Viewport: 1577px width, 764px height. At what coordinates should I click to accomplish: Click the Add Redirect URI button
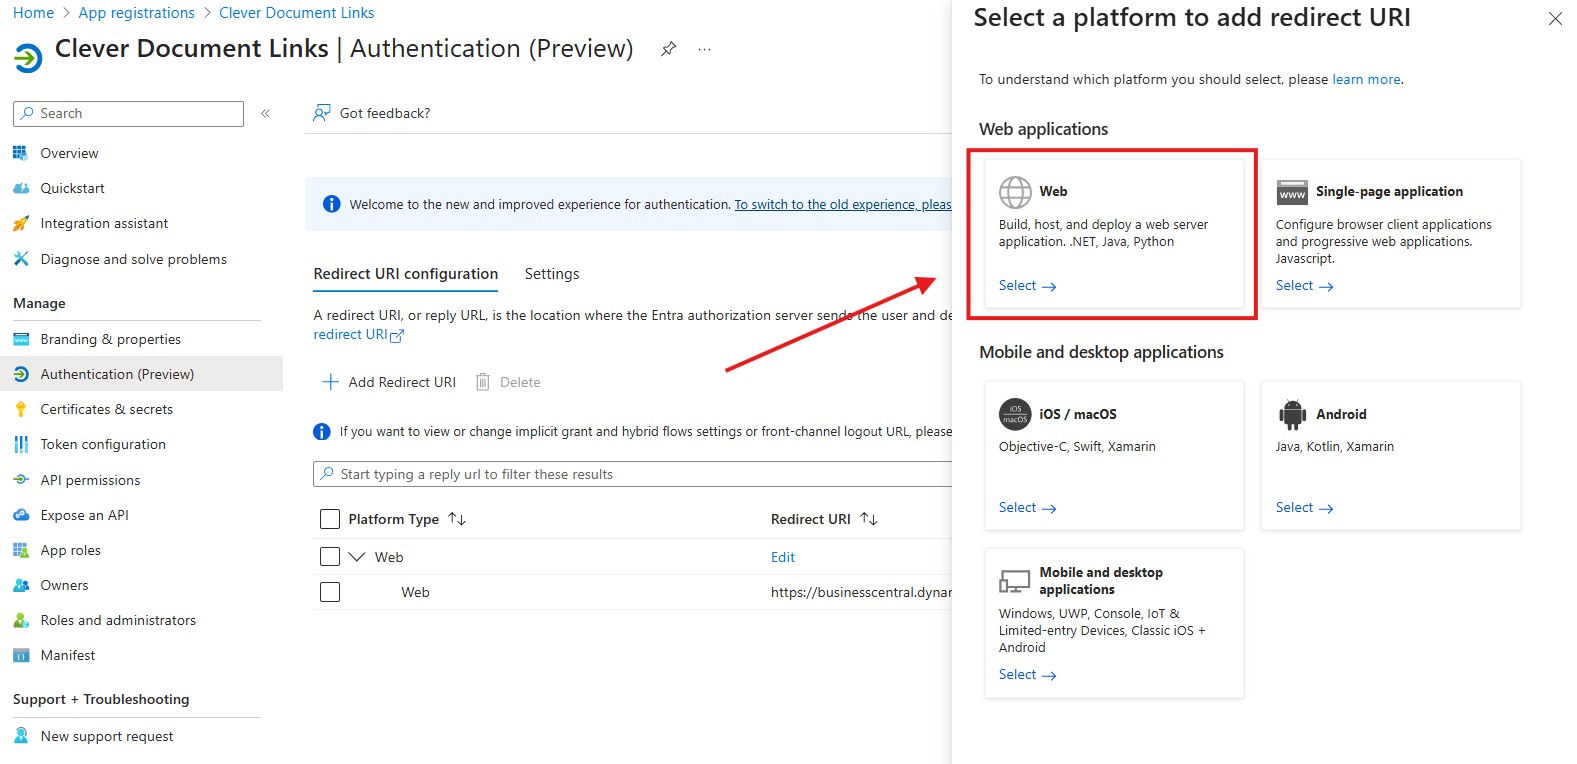pos(389,382)
